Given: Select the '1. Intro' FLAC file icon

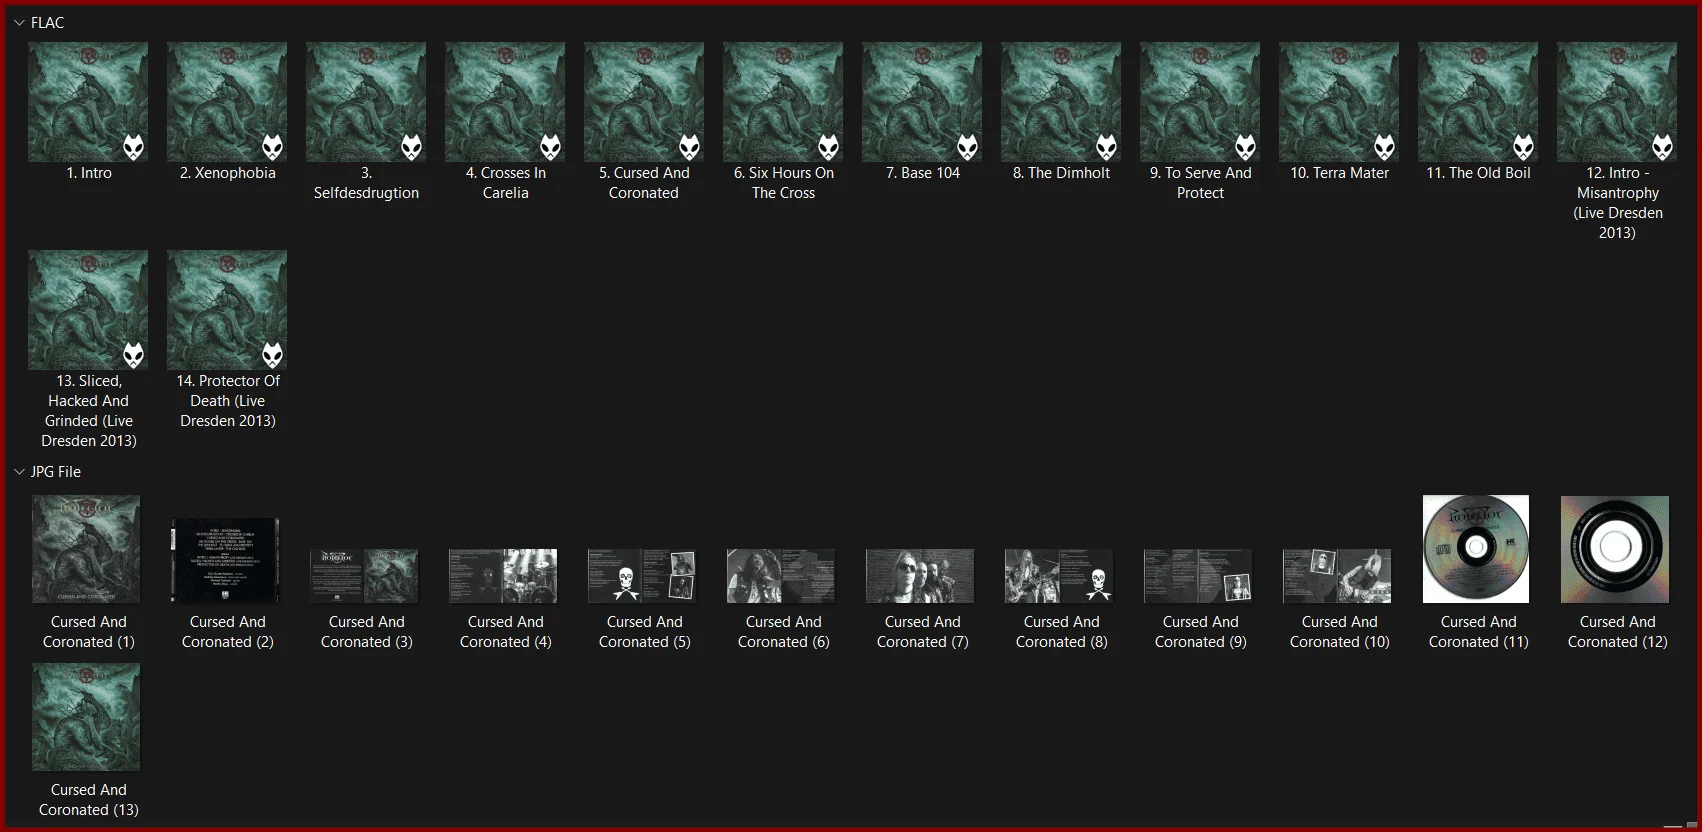Looking at the screenshot, I should pos(88,102).
